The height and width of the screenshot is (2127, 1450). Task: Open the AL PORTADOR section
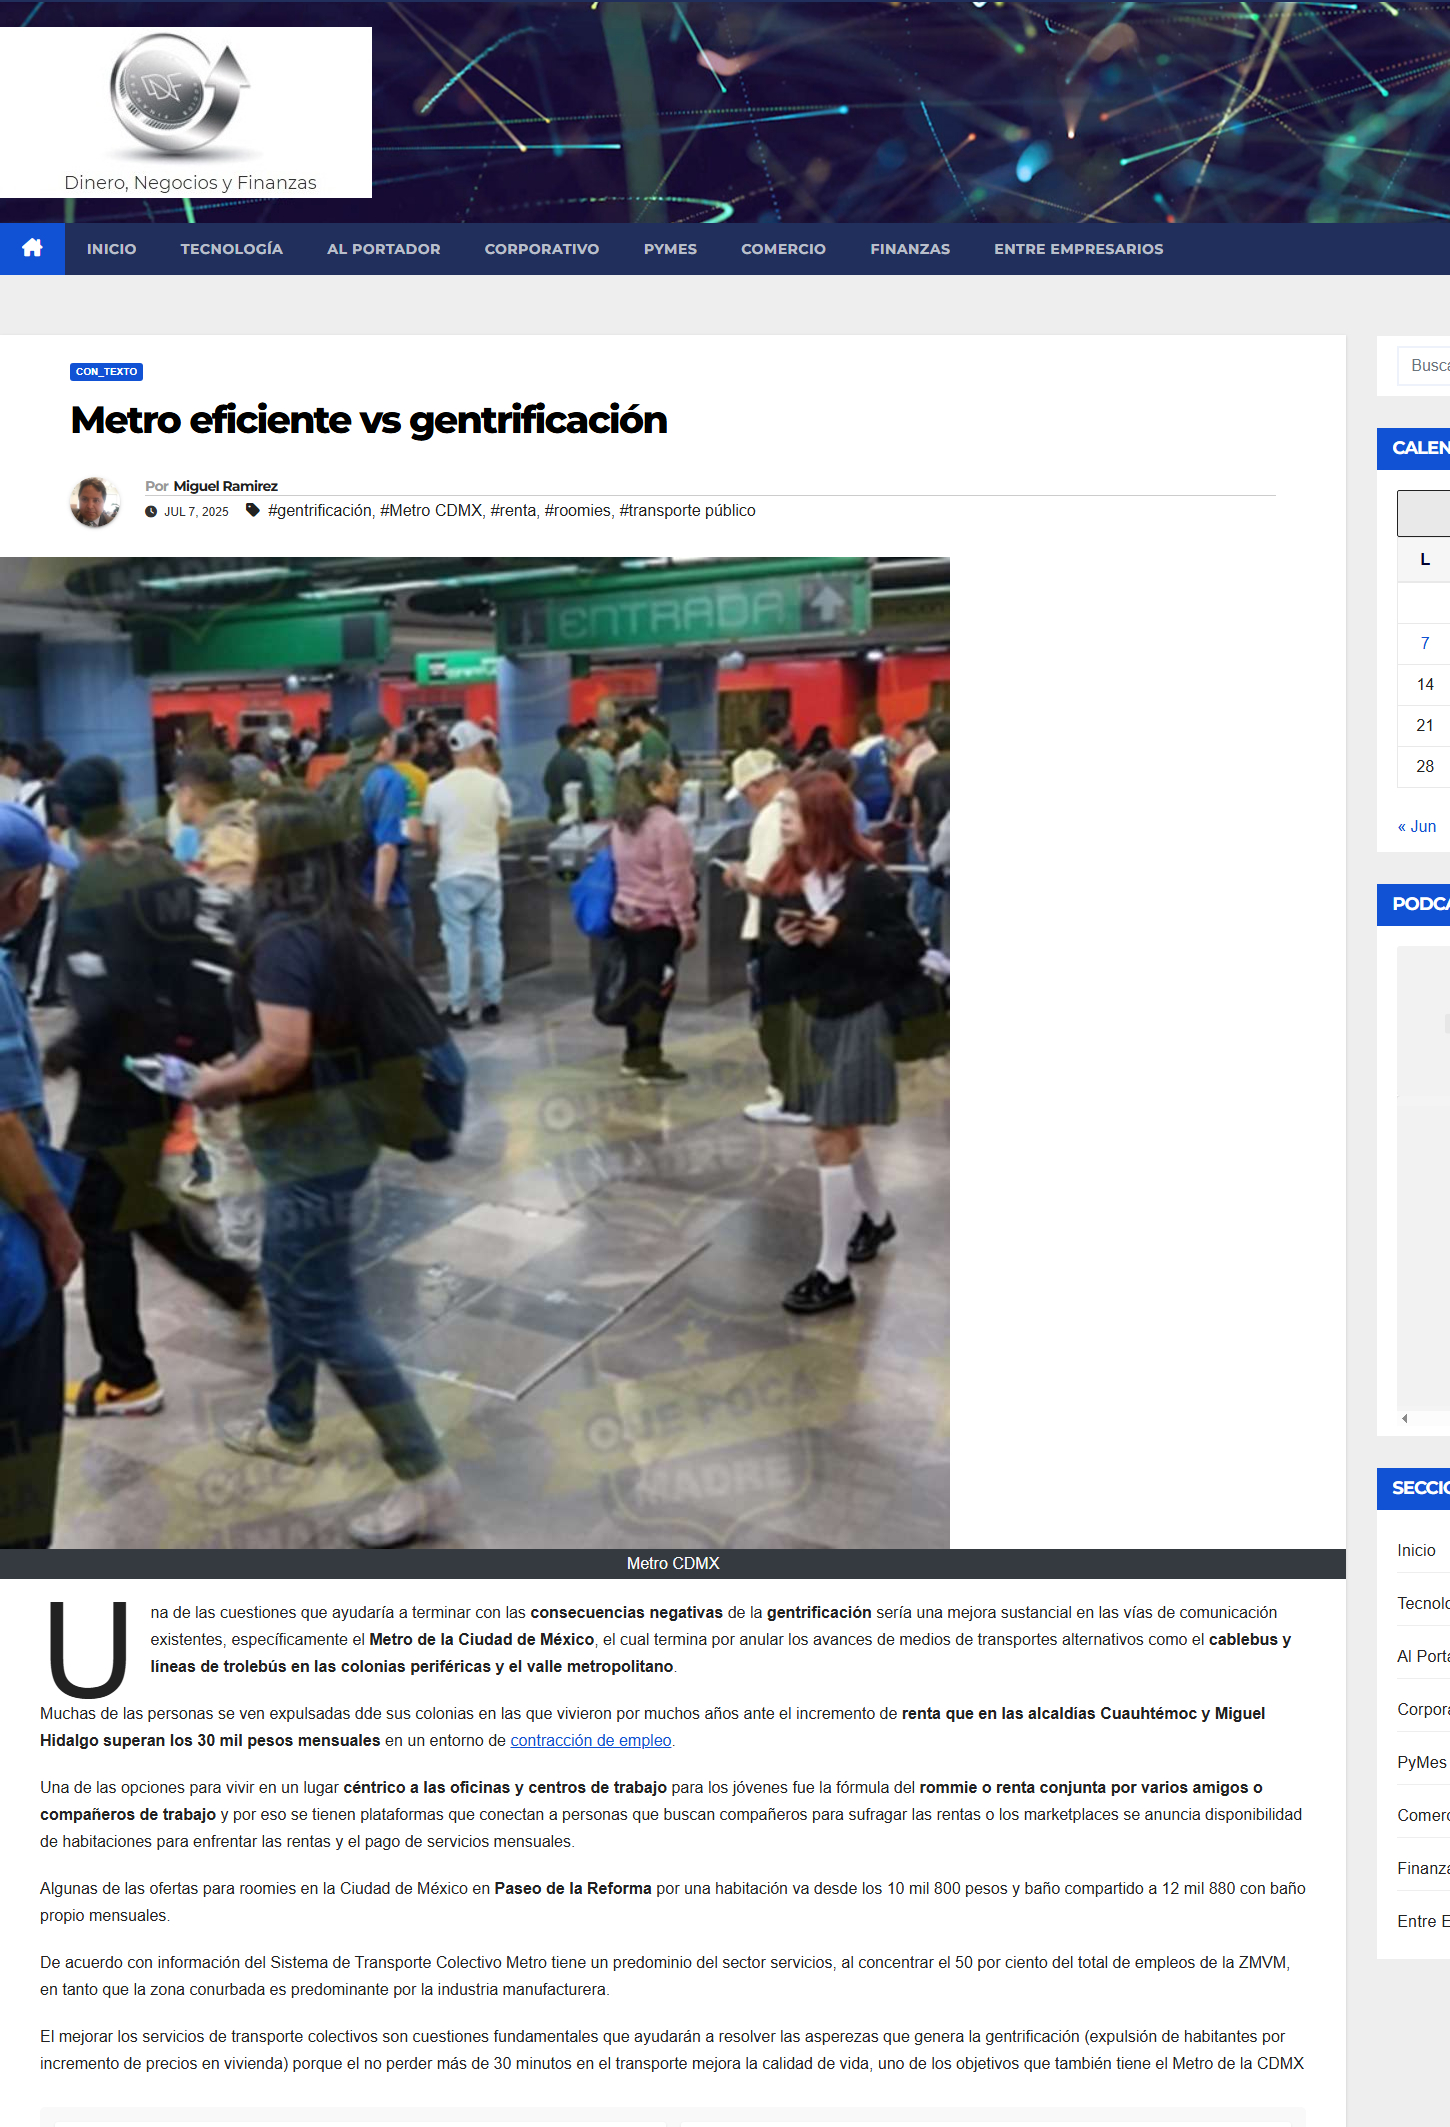click(384, 249)
